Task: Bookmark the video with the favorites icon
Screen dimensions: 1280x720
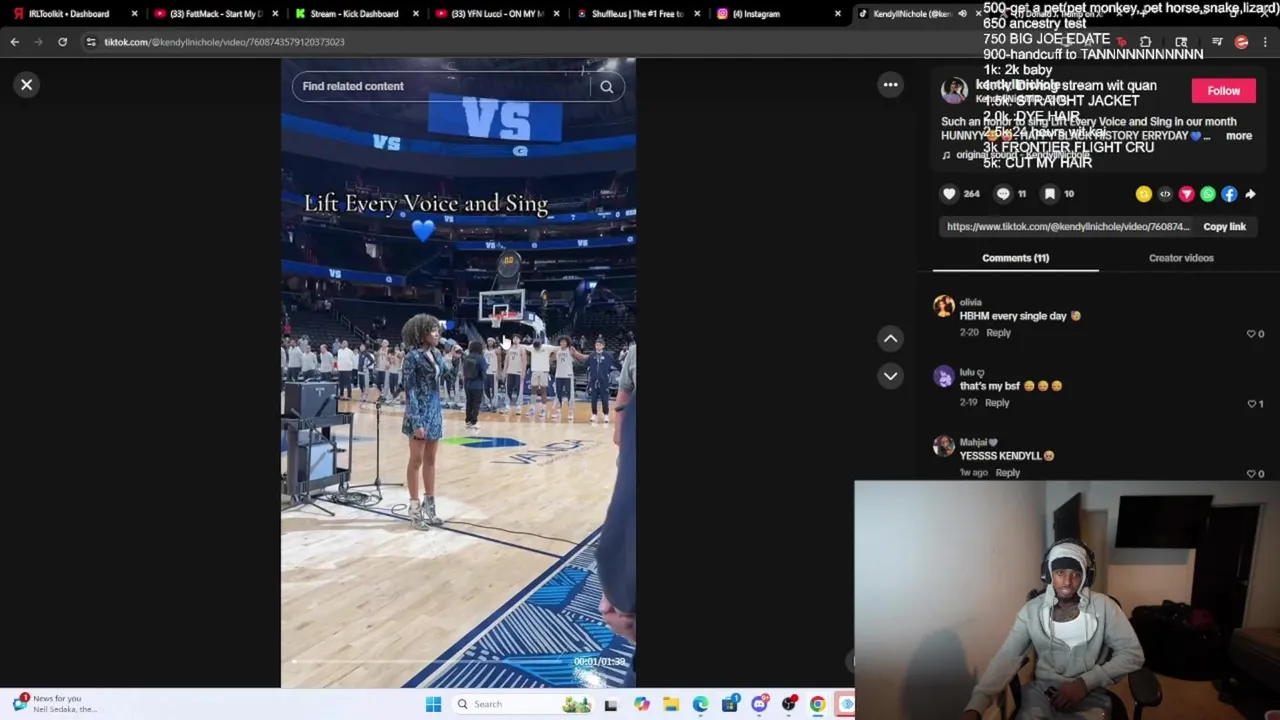Action: pos(1049,194)
